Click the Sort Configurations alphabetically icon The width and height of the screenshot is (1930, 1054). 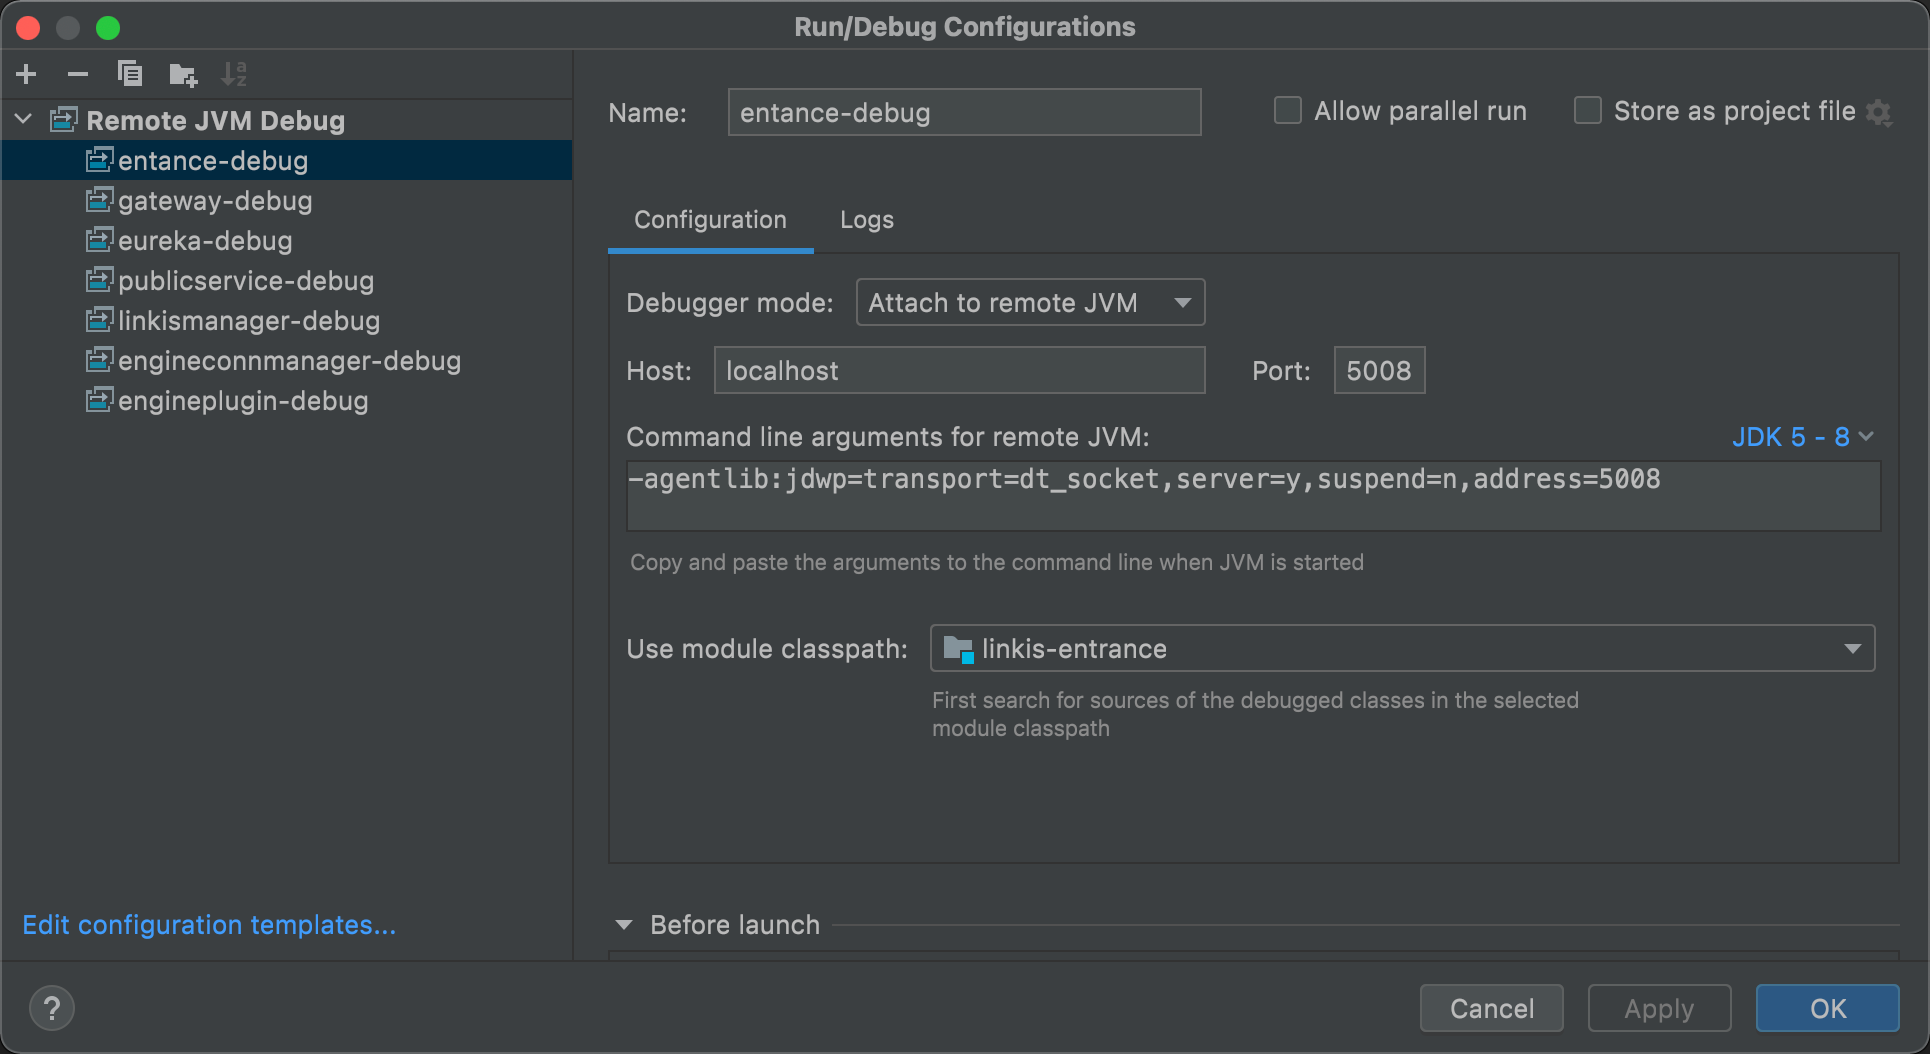(234, 74)
